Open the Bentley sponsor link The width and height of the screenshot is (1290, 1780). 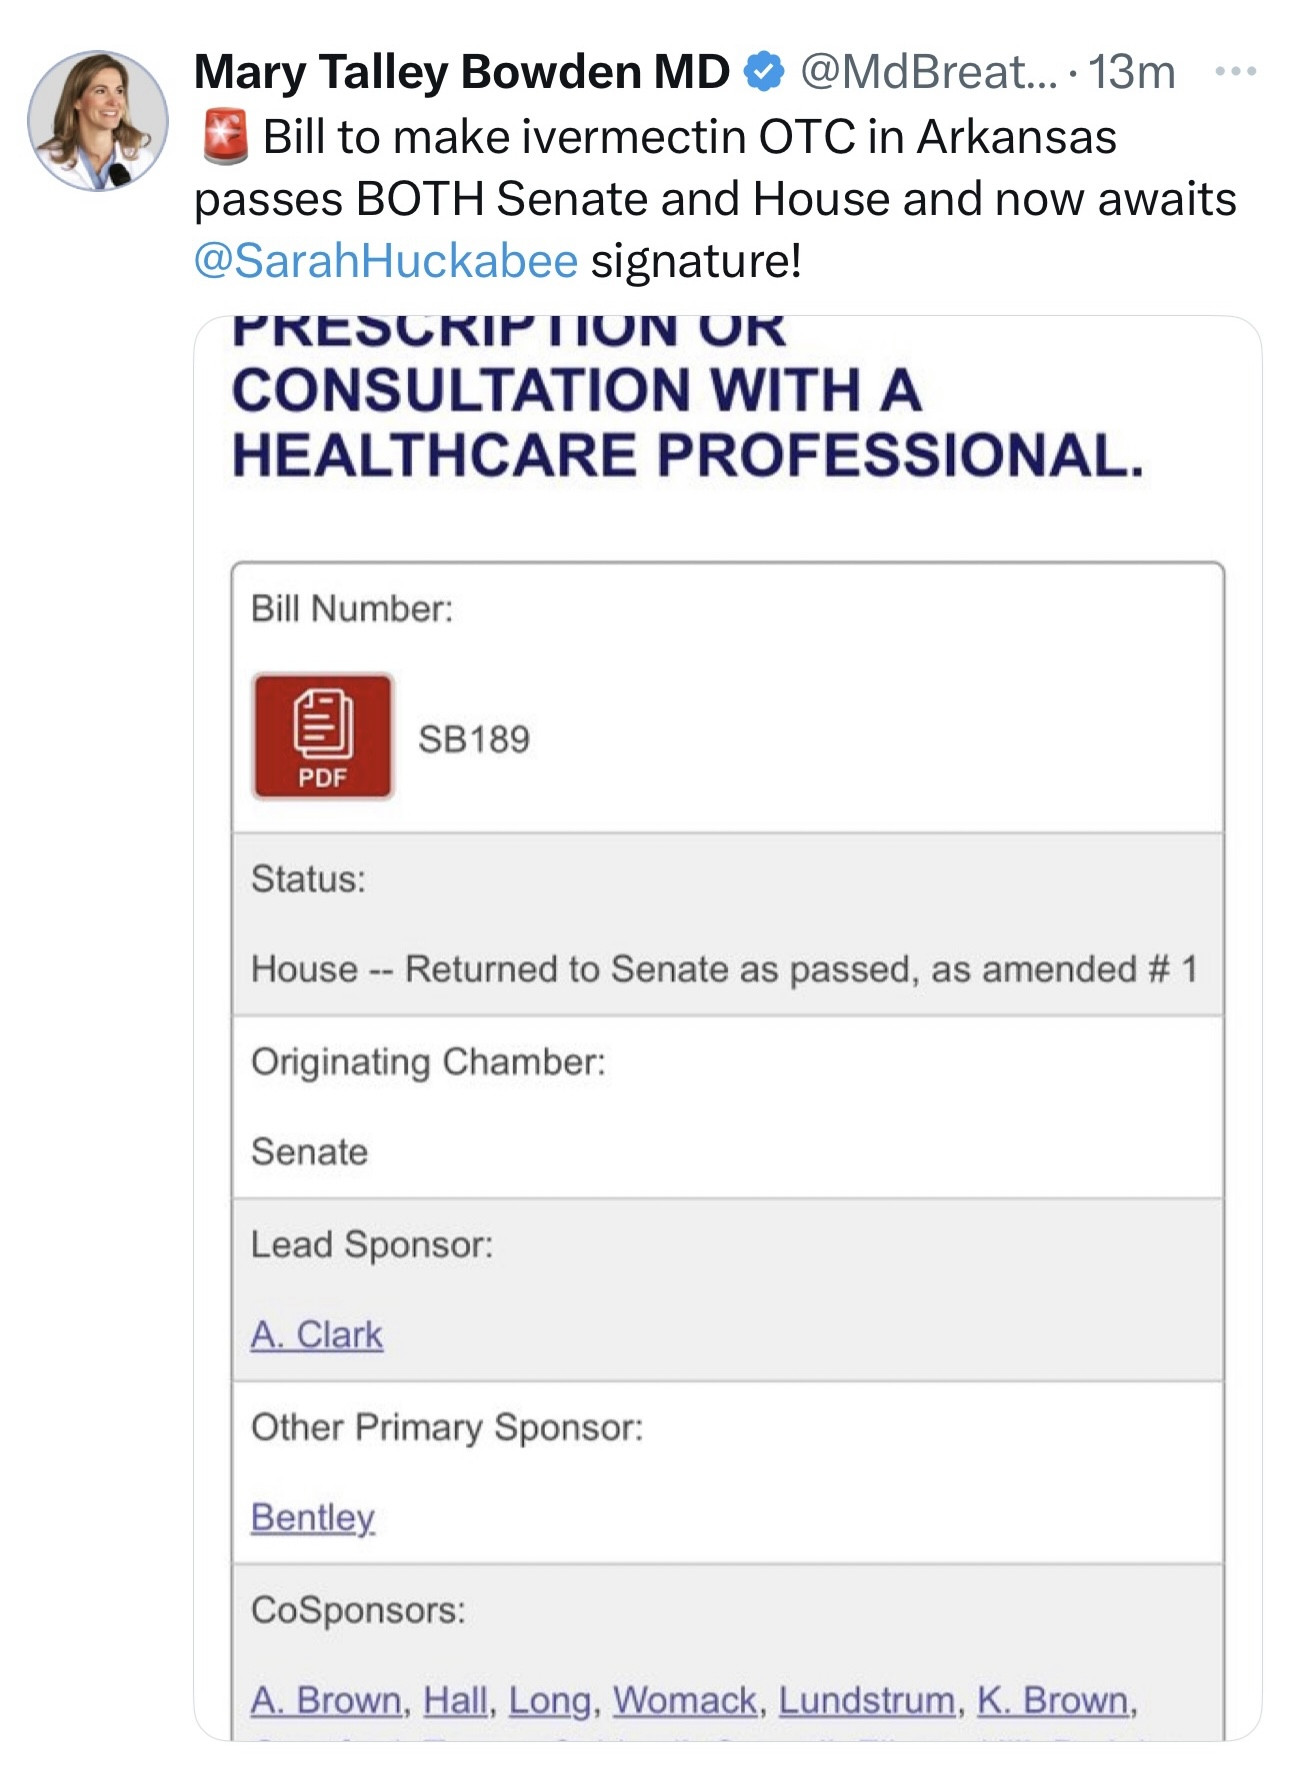tap(313, 1517)
